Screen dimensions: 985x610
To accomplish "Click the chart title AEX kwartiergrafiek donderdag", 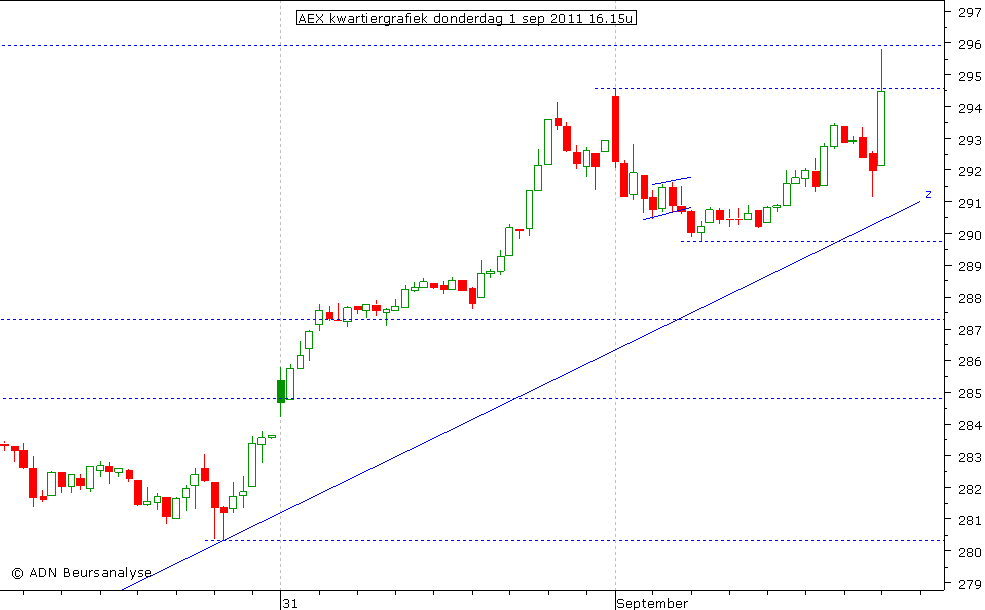I will [466, 18].
